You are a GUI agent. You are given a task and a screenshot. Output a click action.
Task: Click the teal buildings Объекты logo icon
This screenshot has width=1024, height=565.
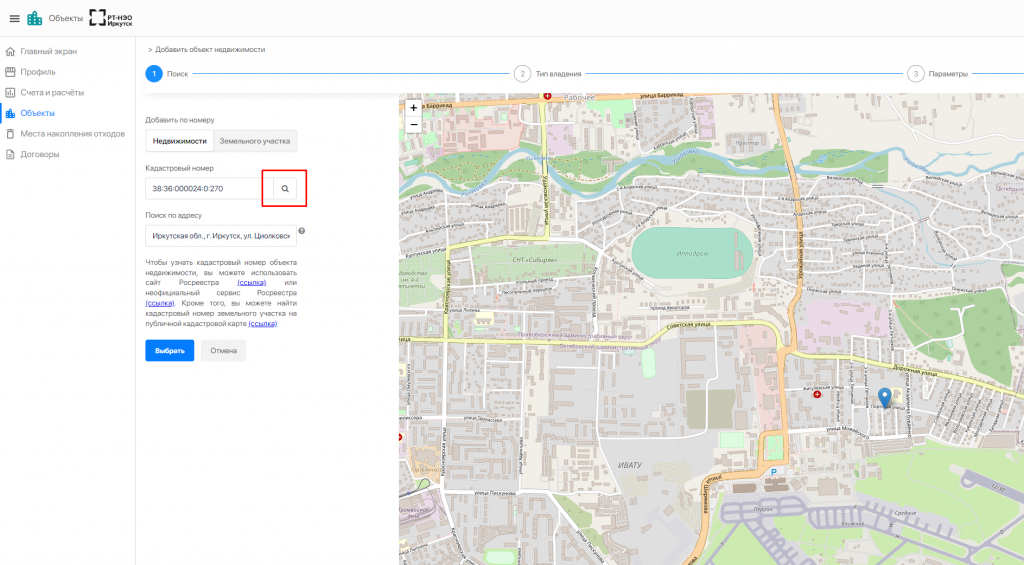pos(35,18)
